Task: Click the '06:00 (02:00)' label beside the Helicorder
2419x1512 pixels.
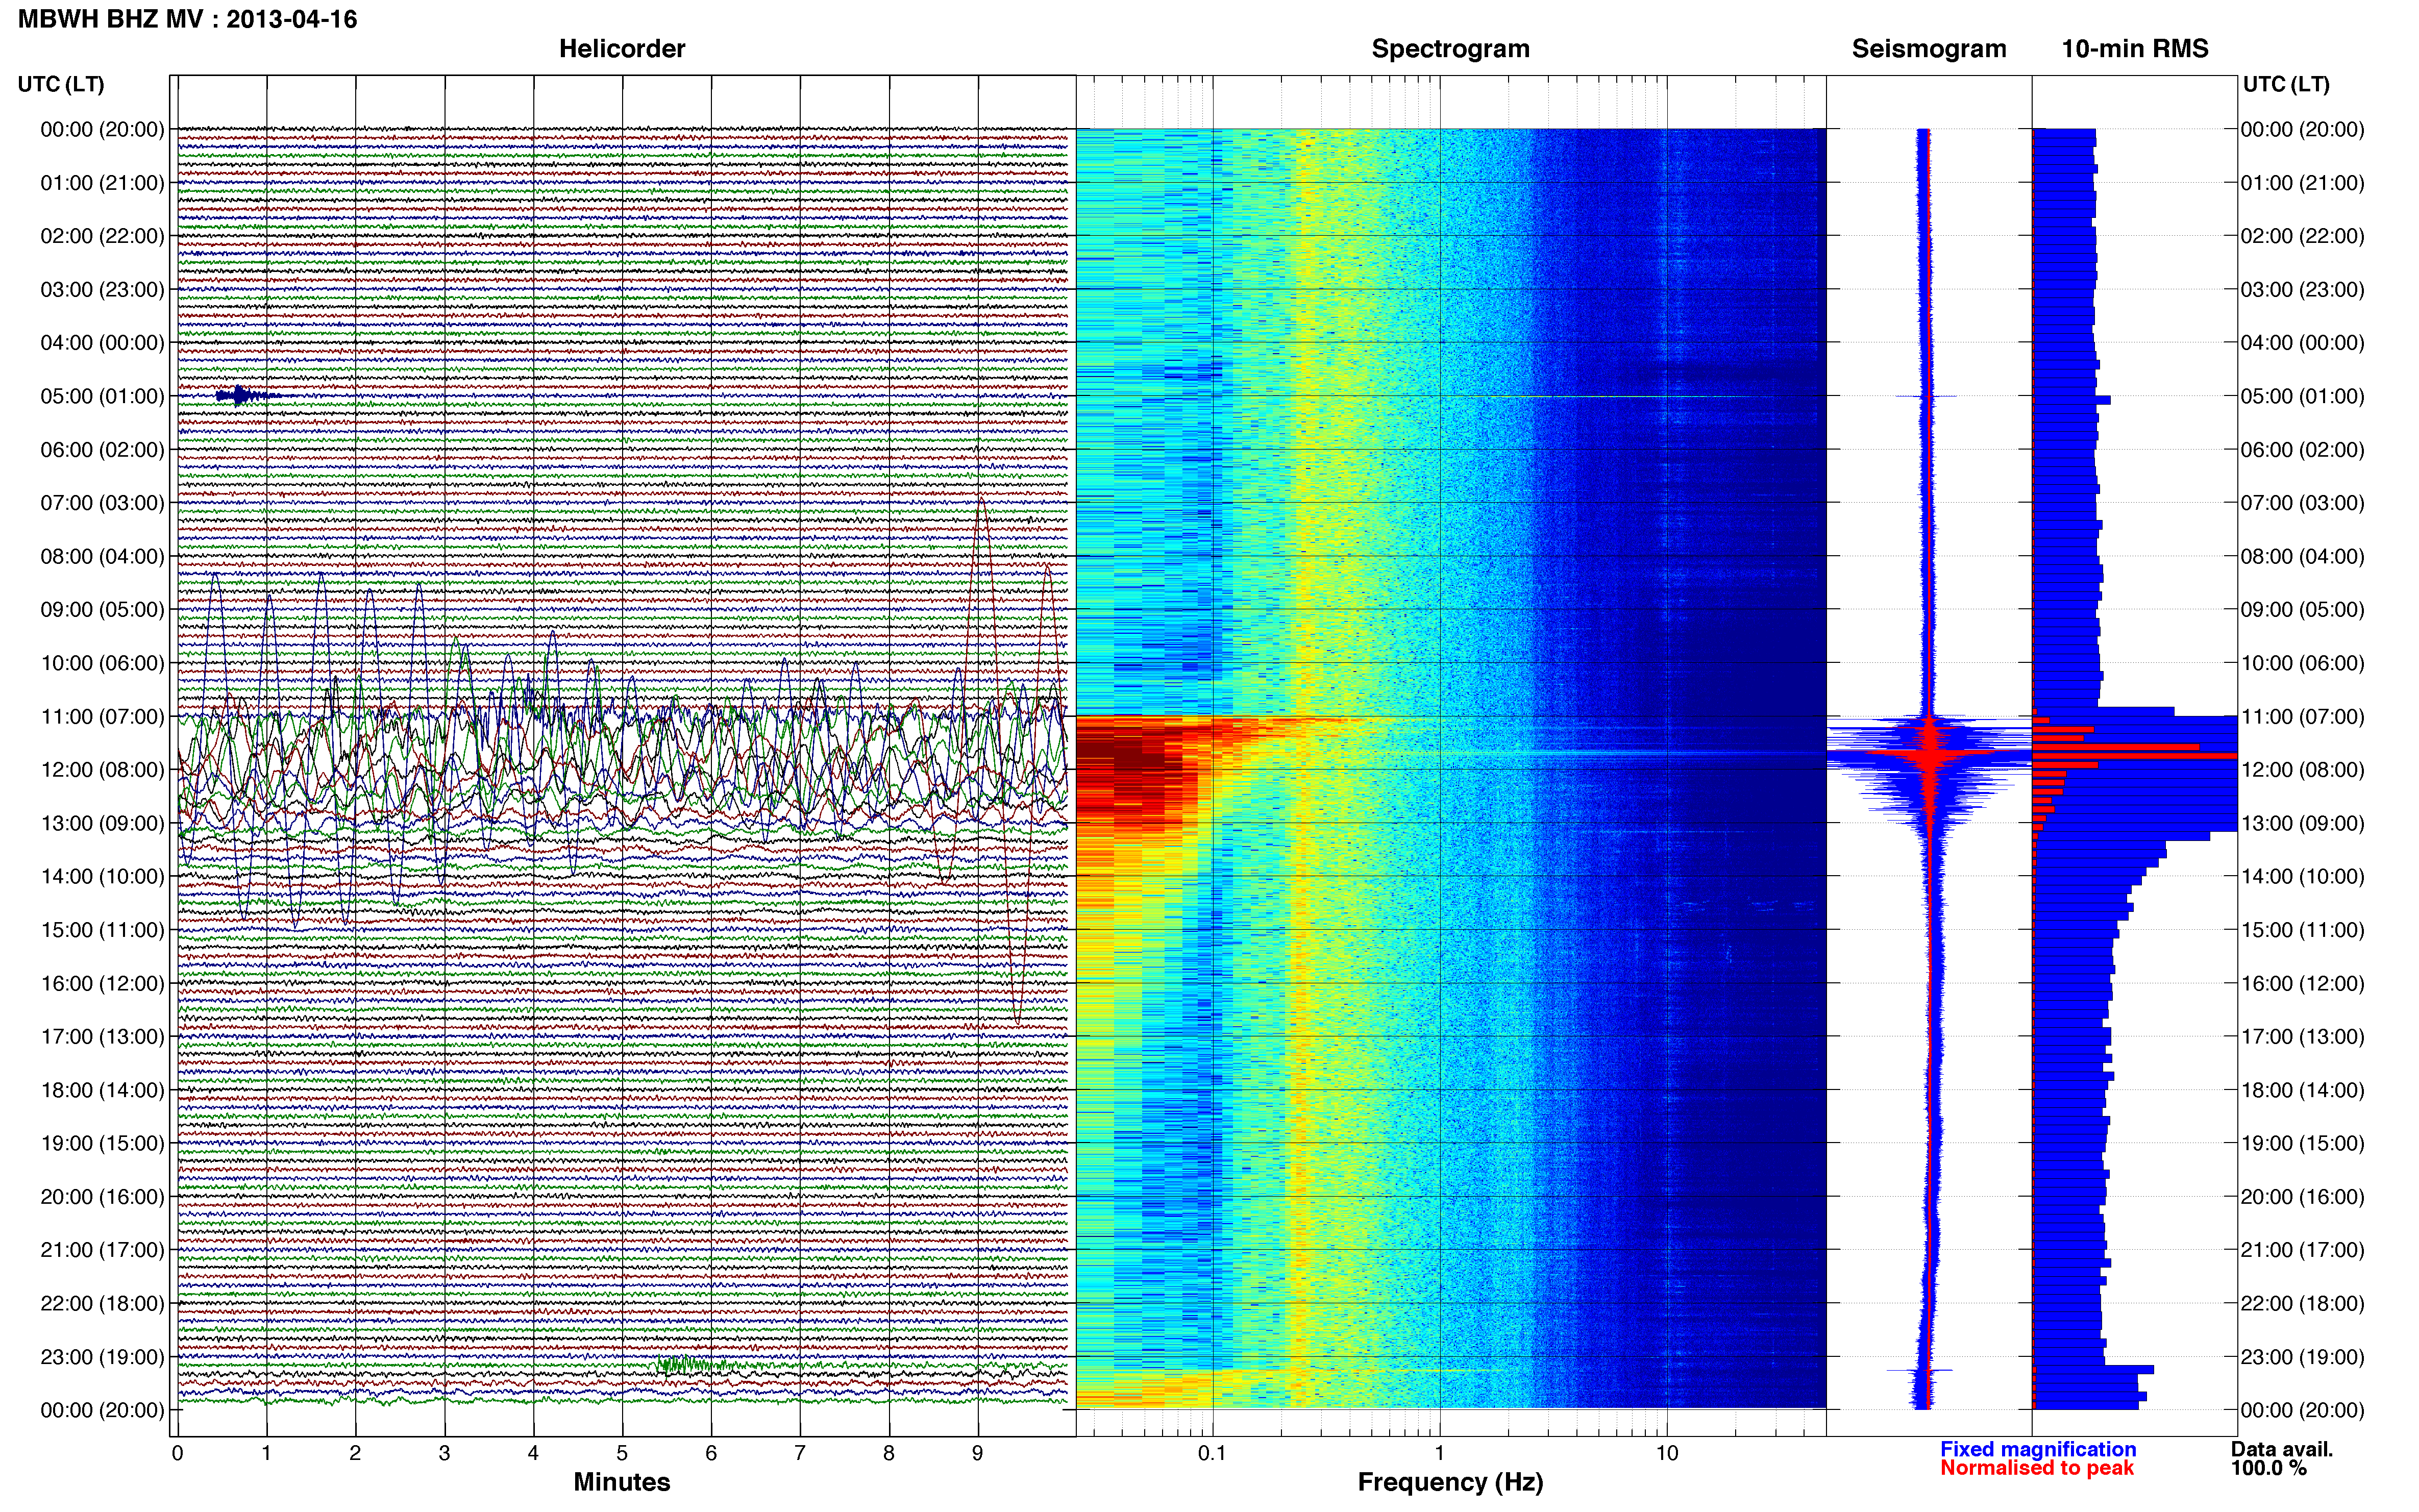Action: click(x=102, y=450)
